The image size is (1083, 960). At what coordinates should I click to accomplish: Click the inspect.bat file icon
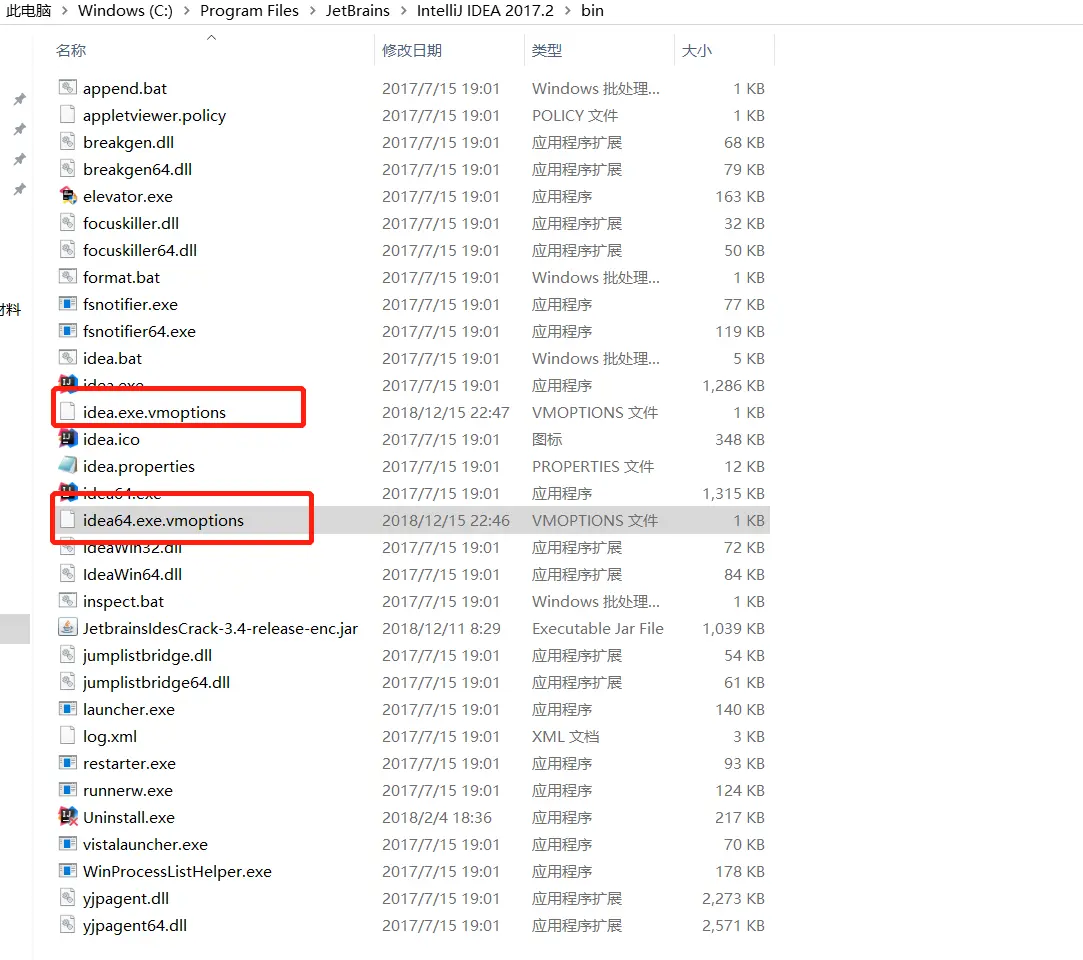68,601
